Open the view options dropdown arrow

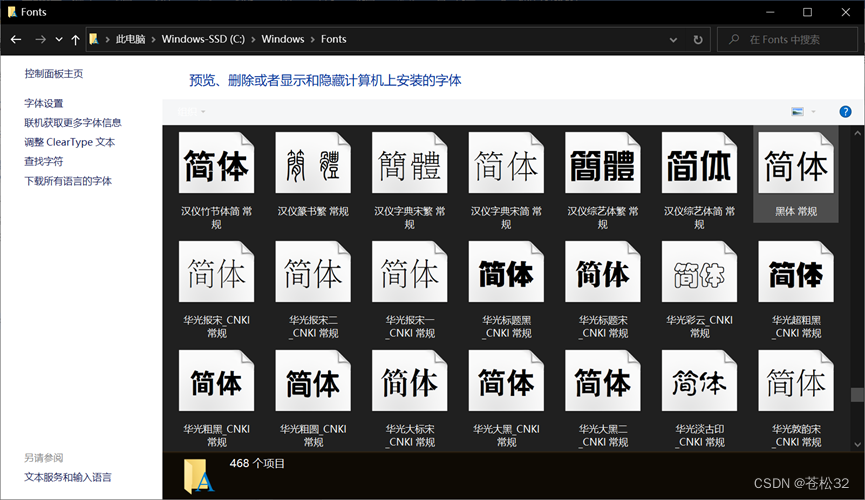point(813,111)
